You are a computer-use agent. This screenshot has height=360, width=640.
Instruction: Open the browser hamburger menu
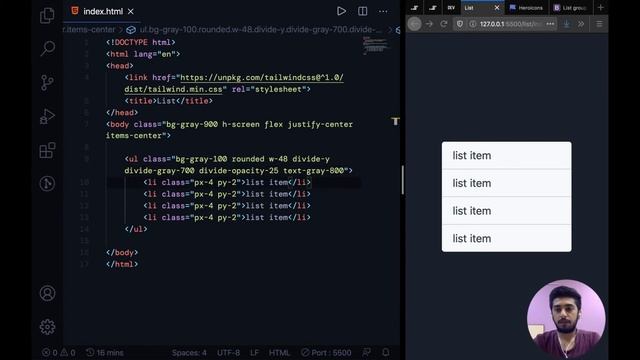pos(599,24)
